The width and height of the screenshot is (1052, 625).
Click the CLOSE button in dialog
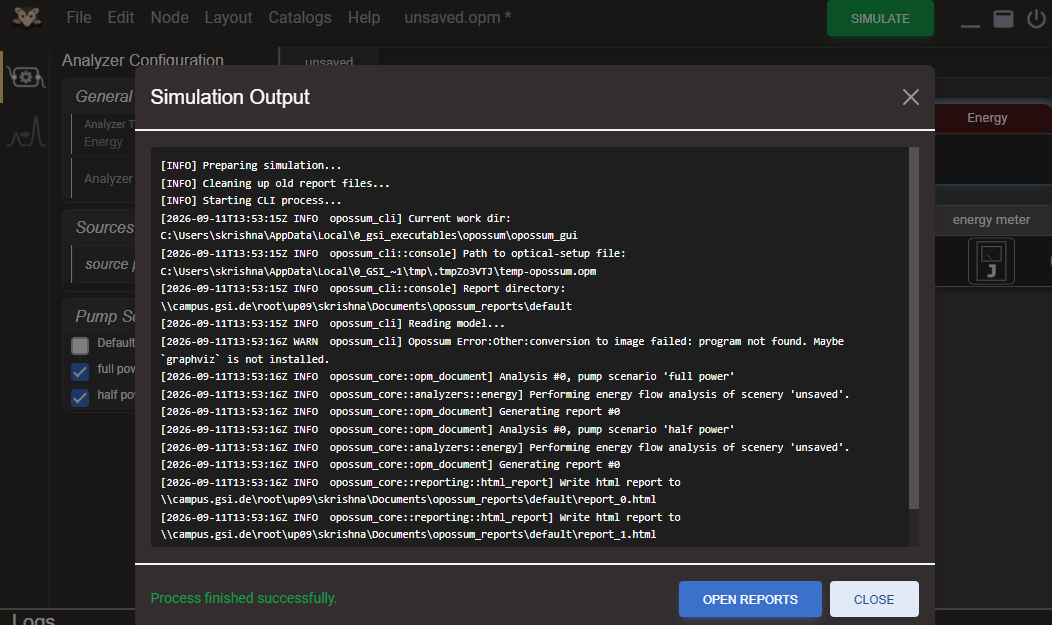pyautogui.click(x=874, y=599)
